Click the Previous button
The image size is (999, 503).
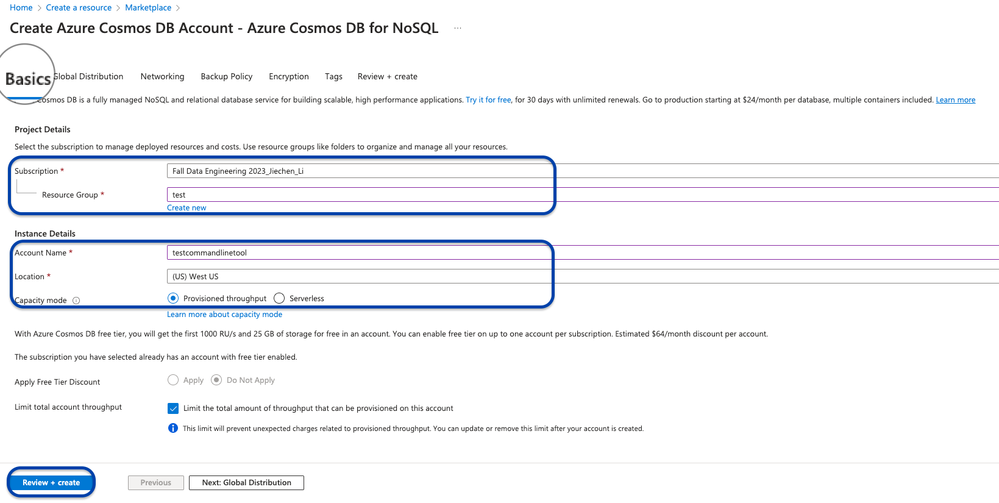click(155, 483)
